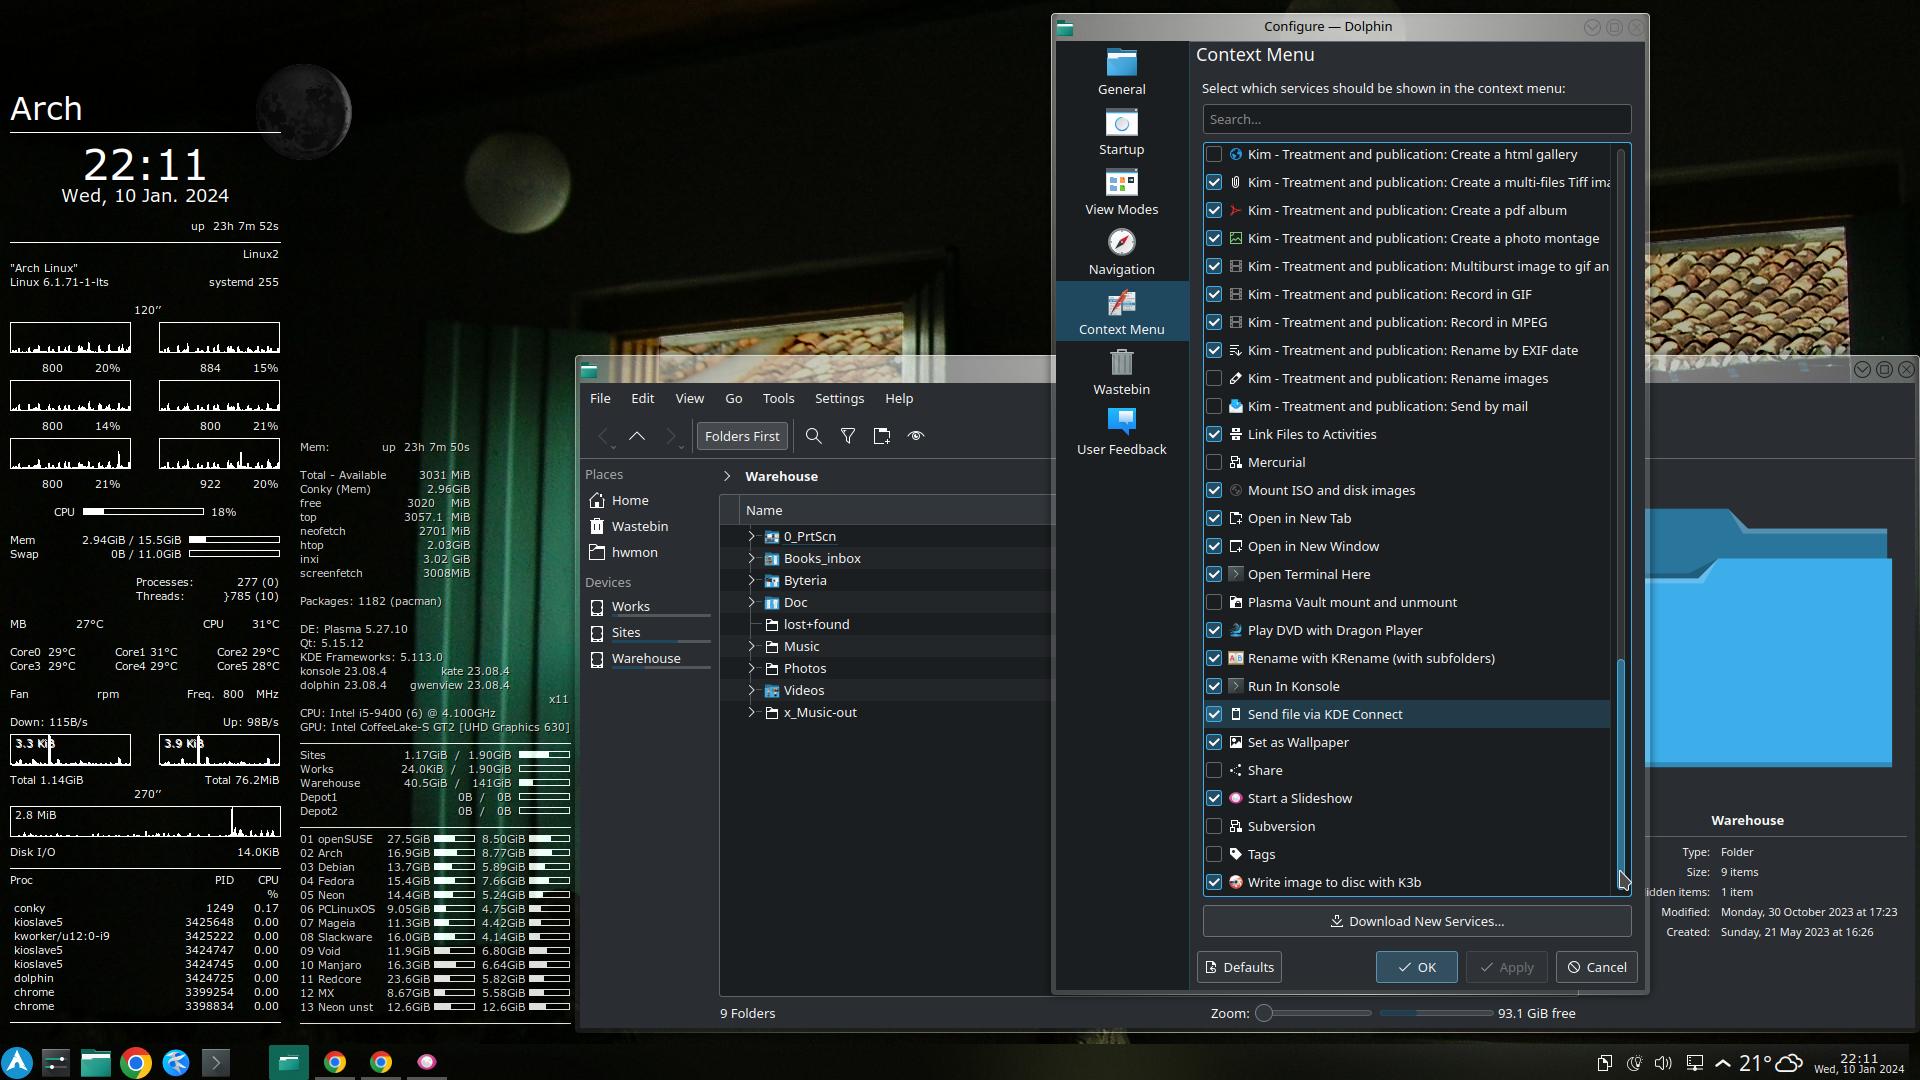Image resolution: width=1920 pixels, height=1080 pixels.
Task: Uncheck Send file via KDE Connect
Action: (1214, 714)
